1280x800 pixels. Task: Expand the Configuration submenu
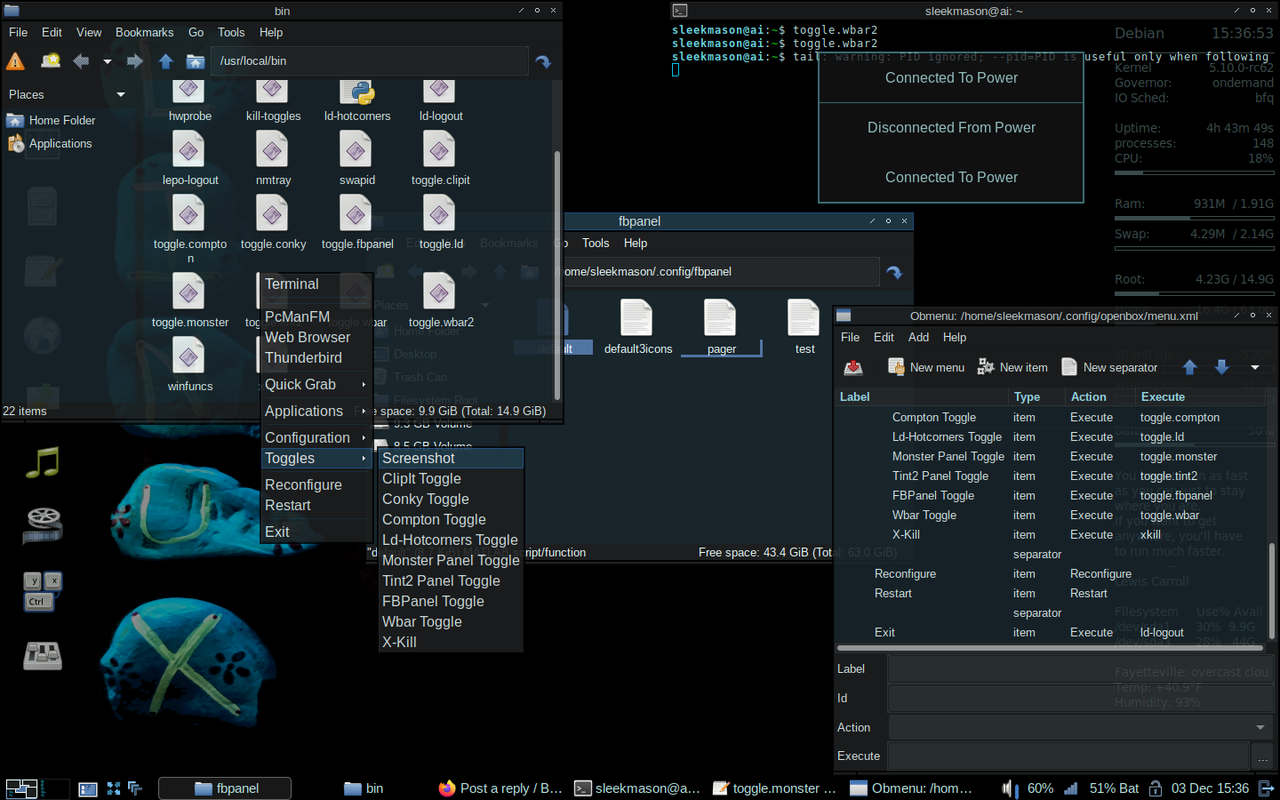click(316, 438)
